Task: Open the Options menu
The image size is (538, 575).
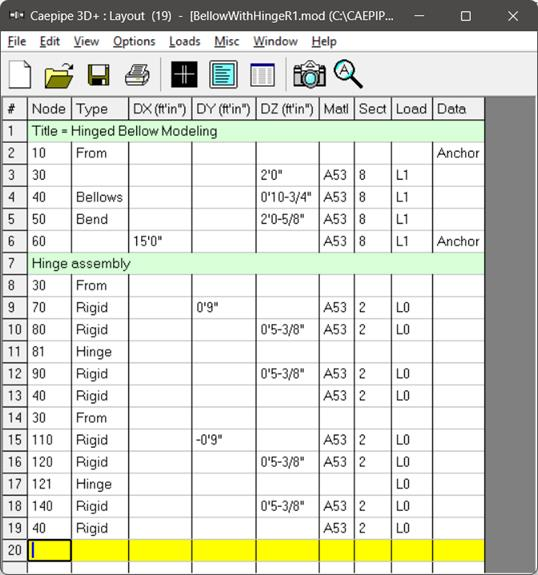Action: point(134,41)
